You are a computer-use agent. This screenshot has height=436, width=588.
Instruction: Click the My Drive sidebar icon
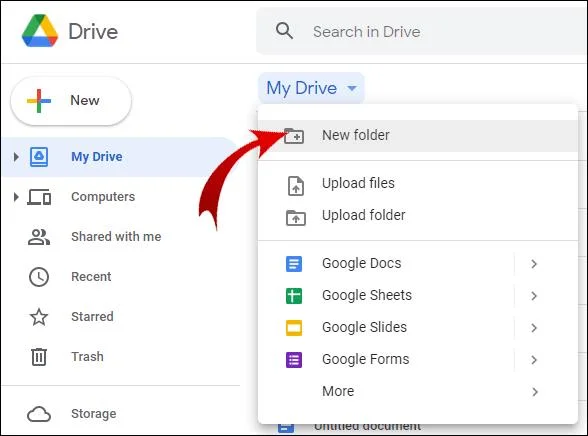(x=39, y=157)
